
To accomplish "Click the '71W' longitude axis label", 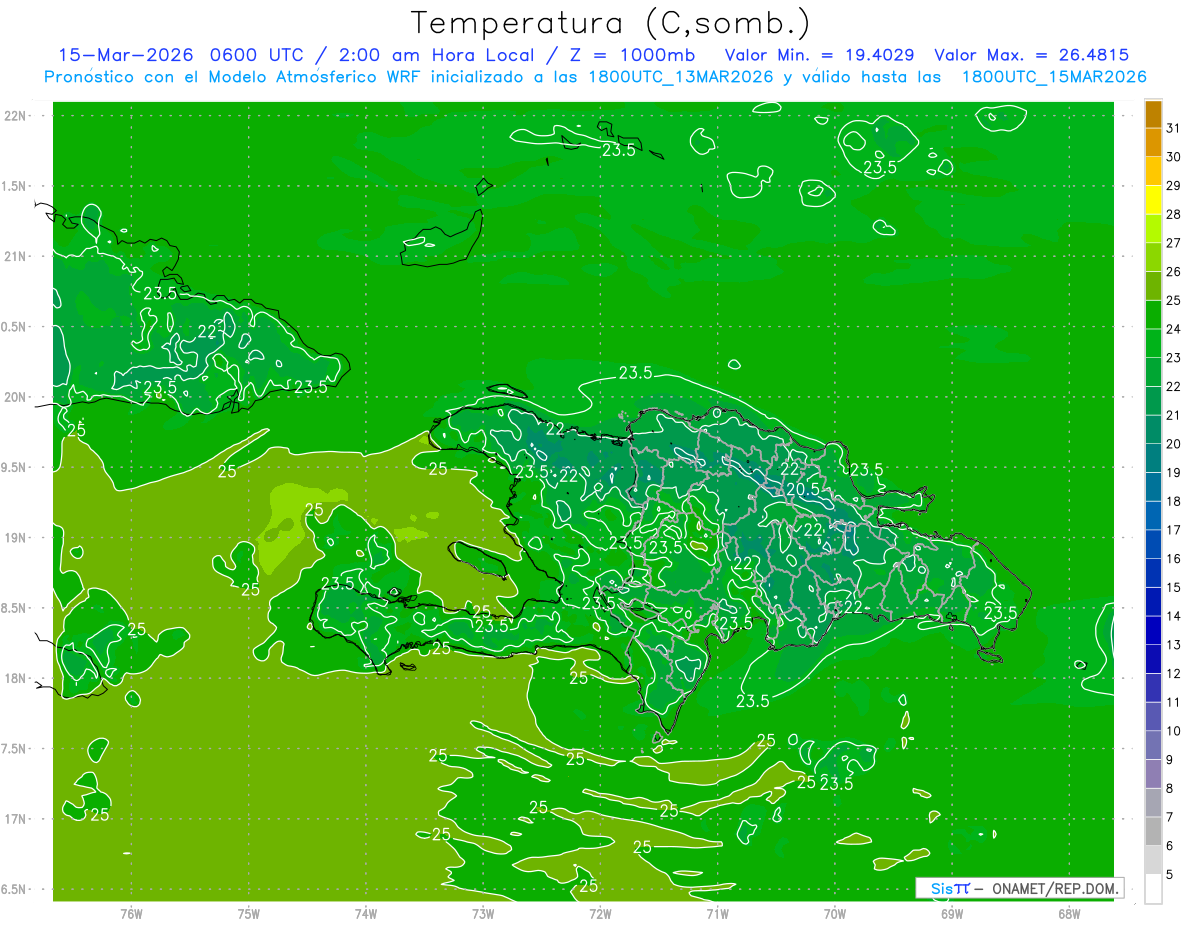I will point(717,913).
